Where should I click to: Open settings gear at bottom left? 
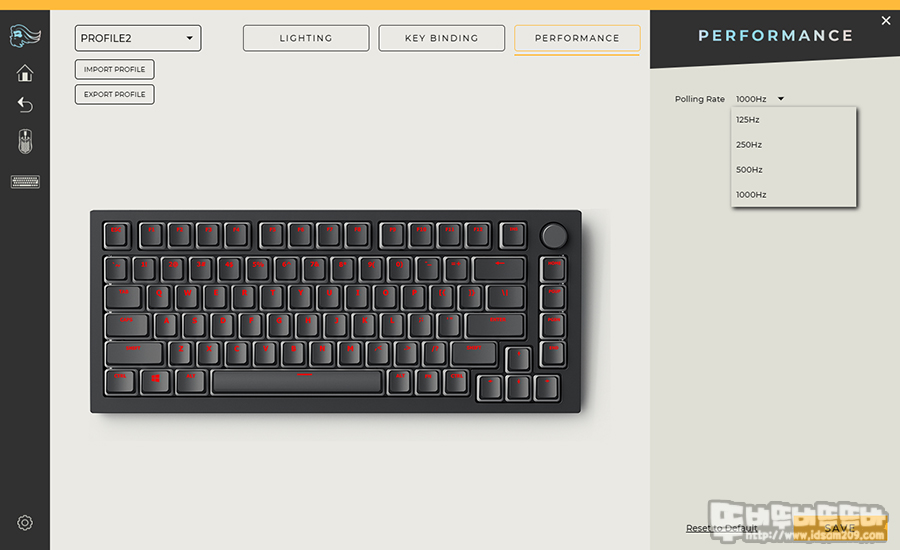(25, 522)
